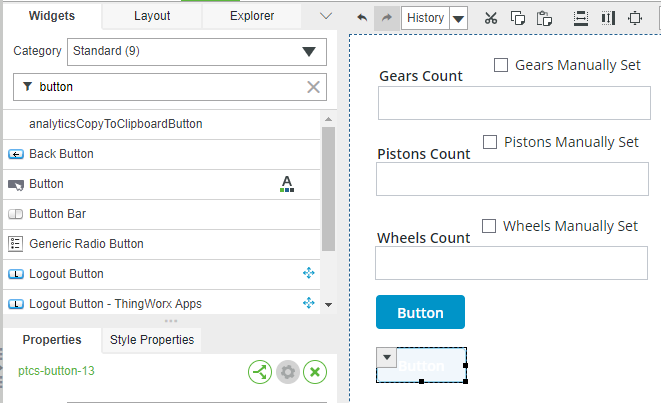Click the copy icon in toolbar

tap(518, 18)
